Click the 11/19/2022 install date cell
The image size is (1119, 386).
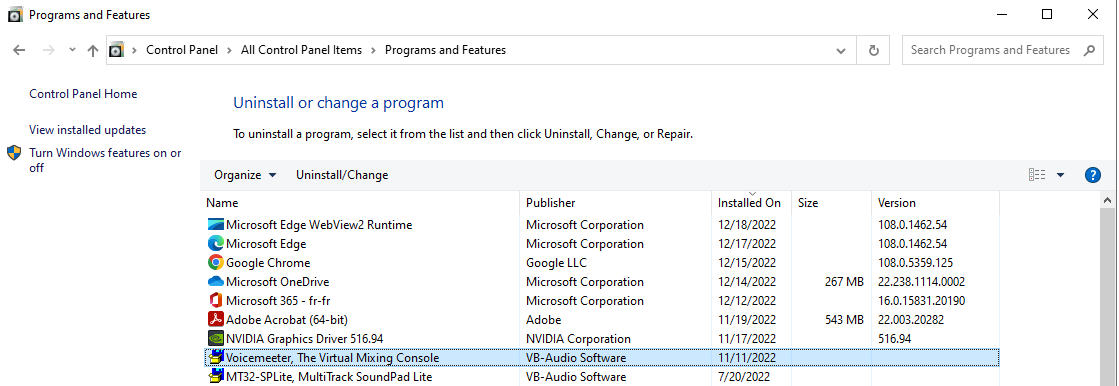coord(747,320)
